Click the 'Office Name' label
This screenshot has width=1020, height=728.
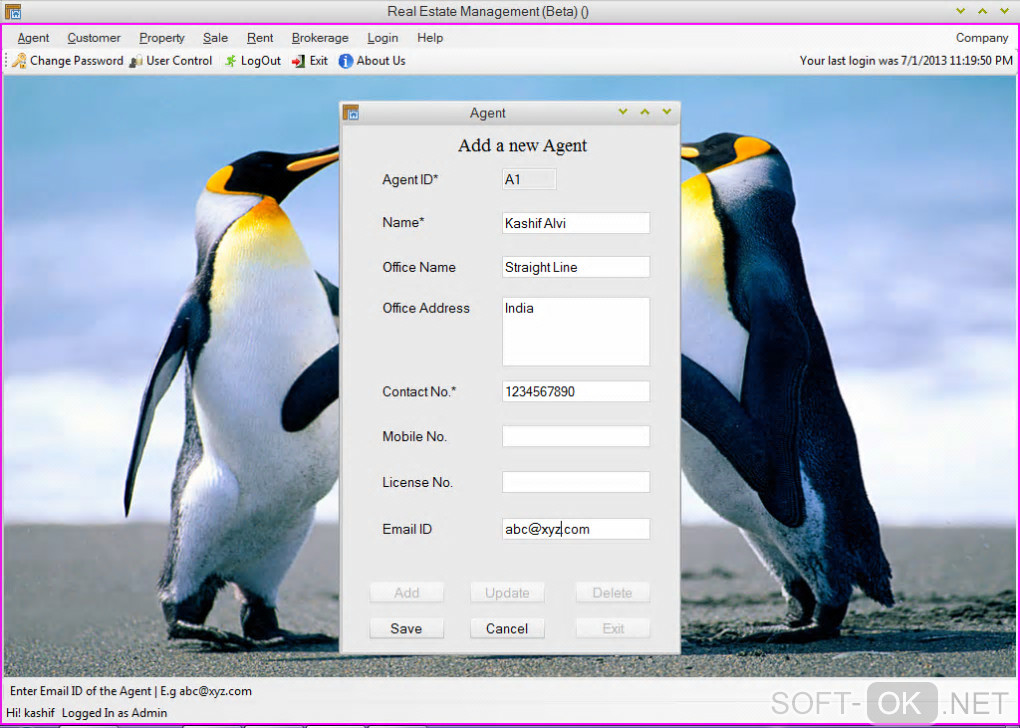tap(419, 267)
